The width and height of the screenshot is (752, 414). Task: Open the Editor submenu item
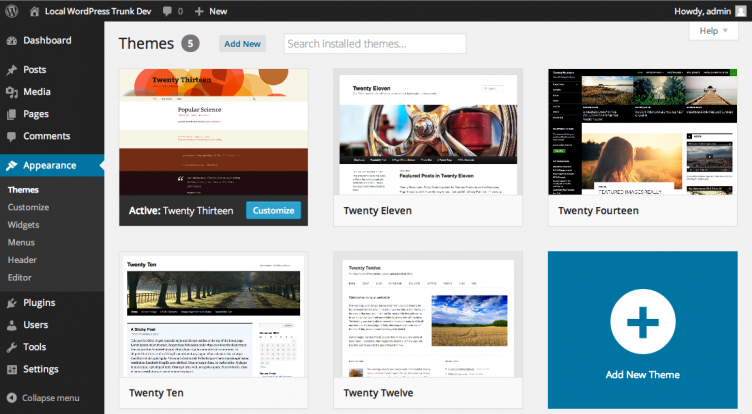click(x=20, y=277)
